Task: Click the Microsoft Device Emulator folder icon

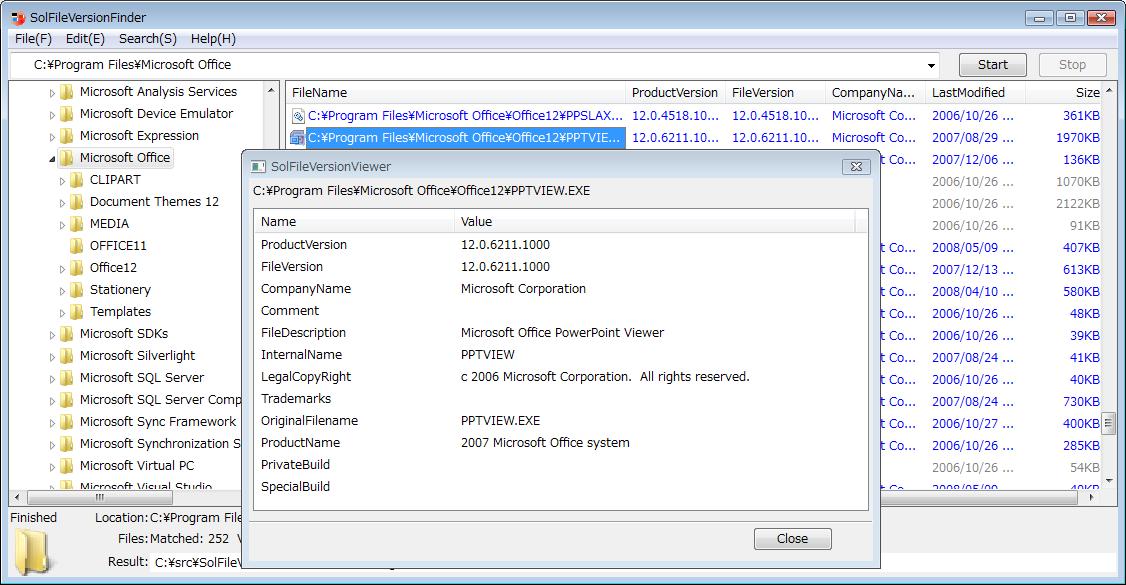Action: coord(67,114)
